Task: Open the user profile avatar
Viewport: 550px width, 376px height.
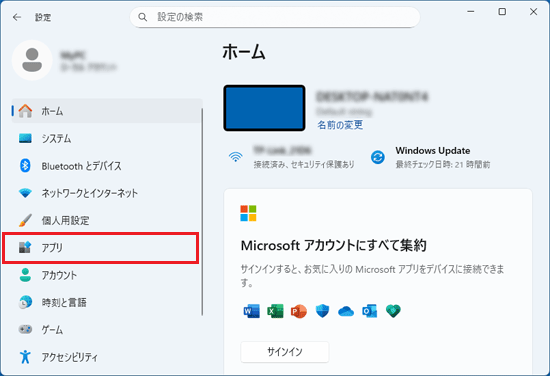Action: point(32,60)
